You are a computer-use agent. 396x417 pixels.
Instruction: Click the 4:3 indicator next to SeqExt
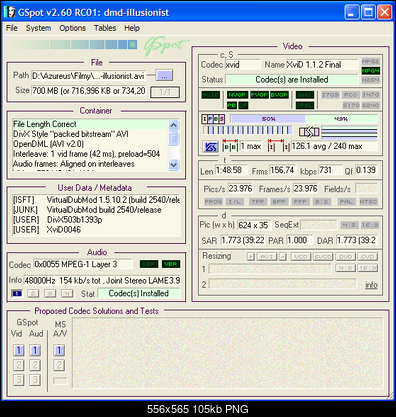(349, 225)
